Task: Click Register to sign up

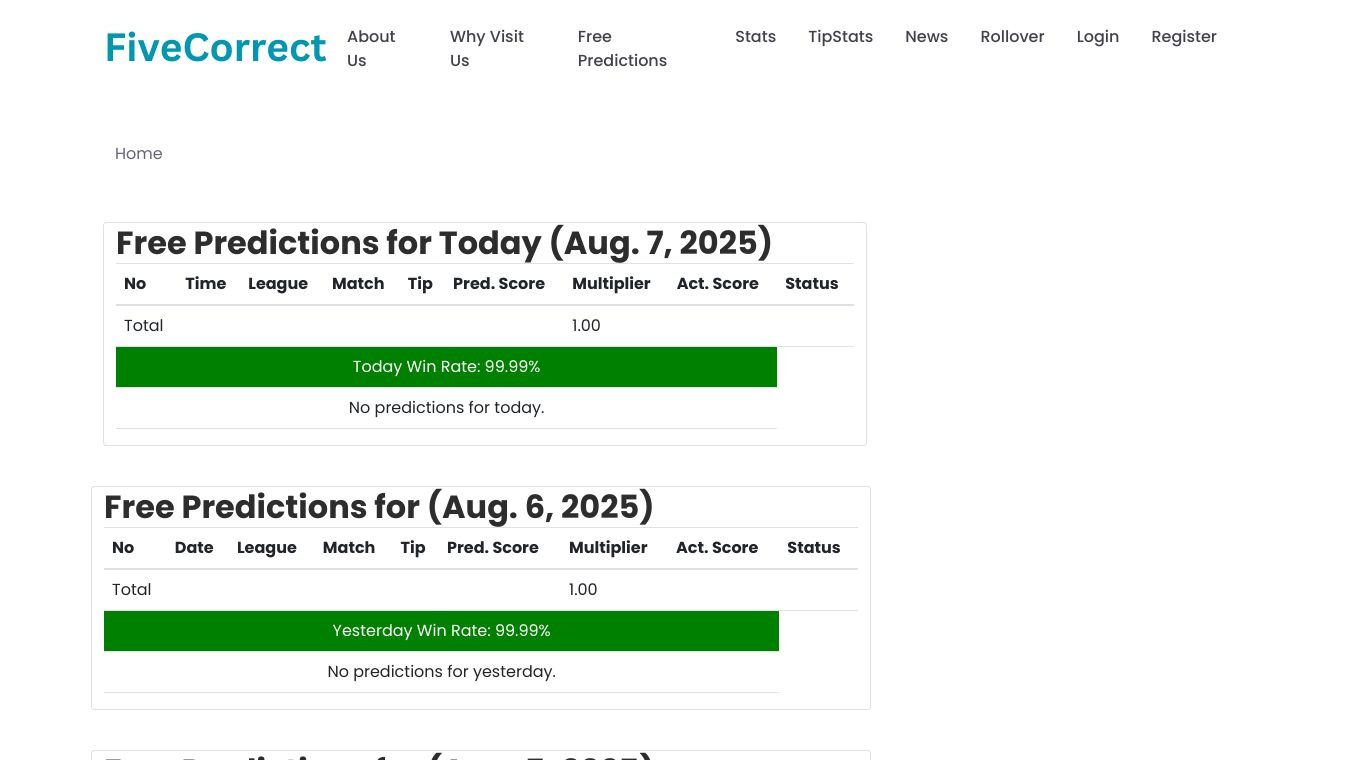Action: point(1183,37)
